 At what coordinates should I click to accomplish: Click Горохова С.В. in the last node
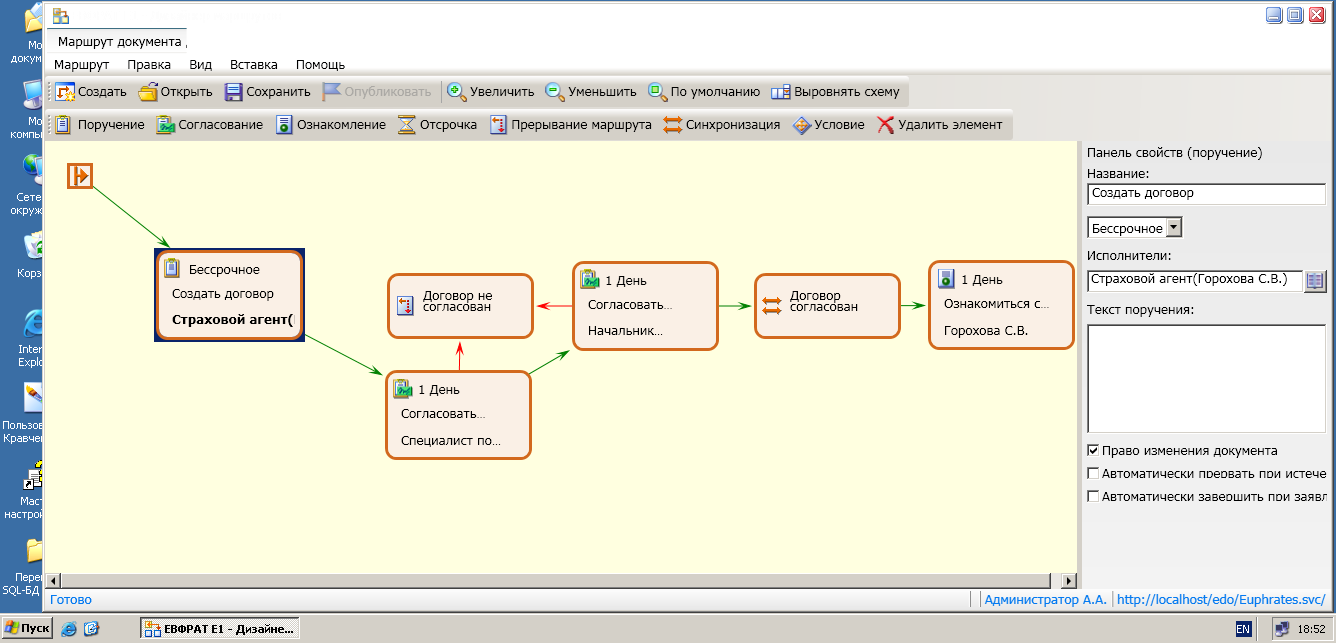tap(986, 330)
